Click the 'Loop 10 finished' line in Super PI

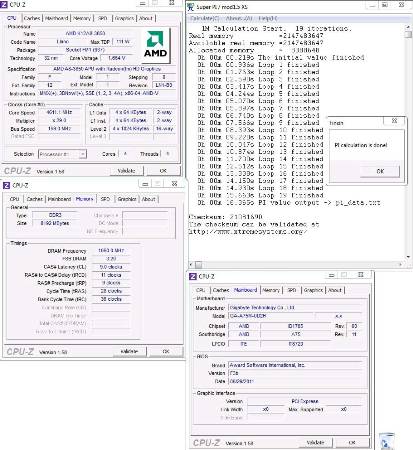(x=261, y=130)
